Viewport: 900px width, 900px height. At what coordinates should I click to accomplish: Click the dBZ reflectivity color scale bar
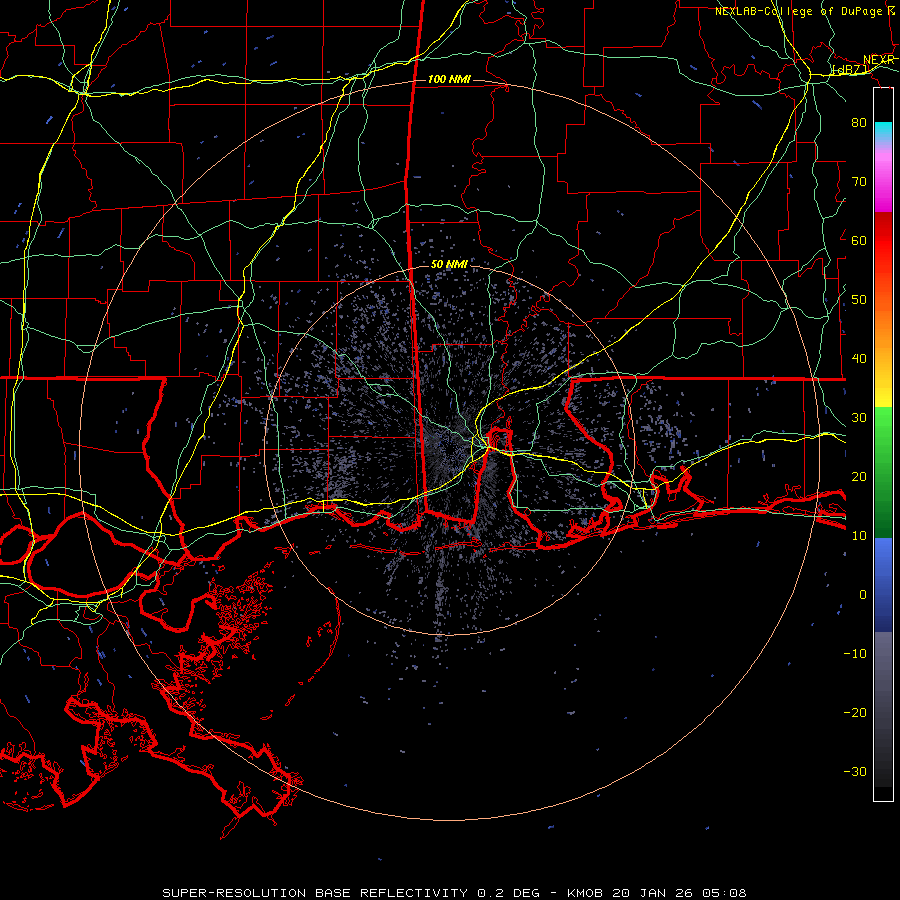click(883, 444)
